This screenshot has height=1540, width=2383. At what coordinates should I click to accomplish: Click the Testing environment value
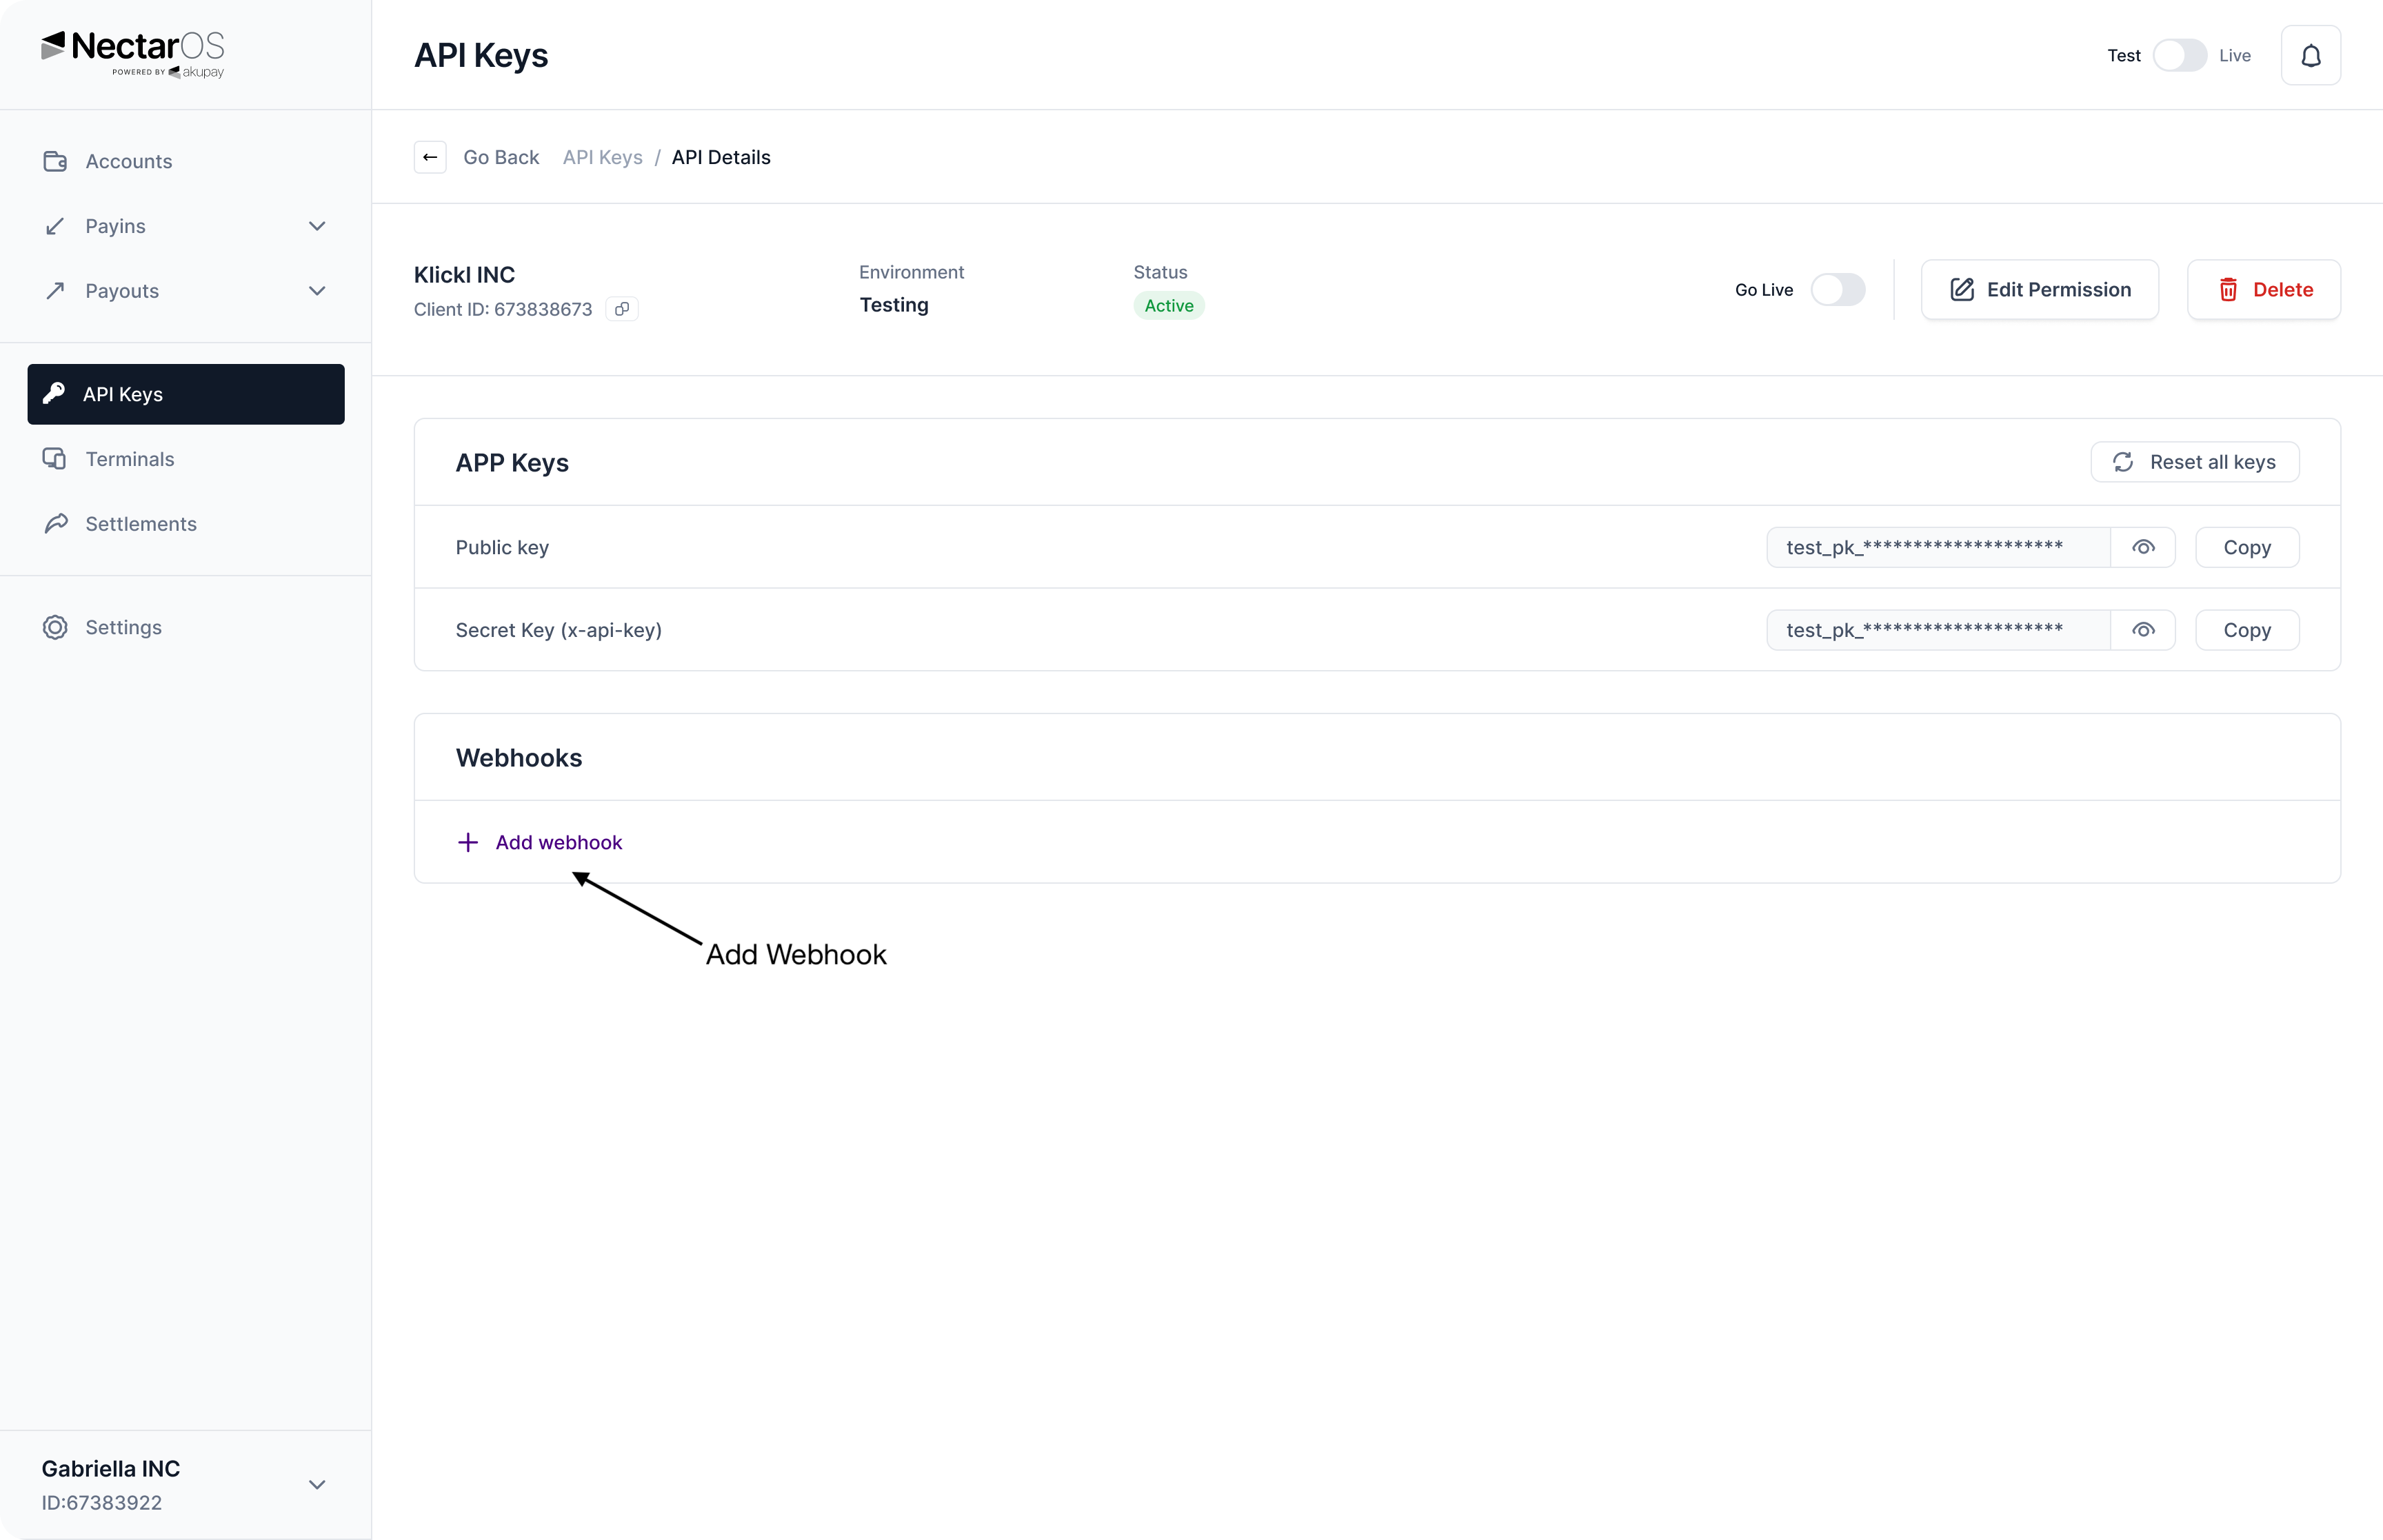893,305
